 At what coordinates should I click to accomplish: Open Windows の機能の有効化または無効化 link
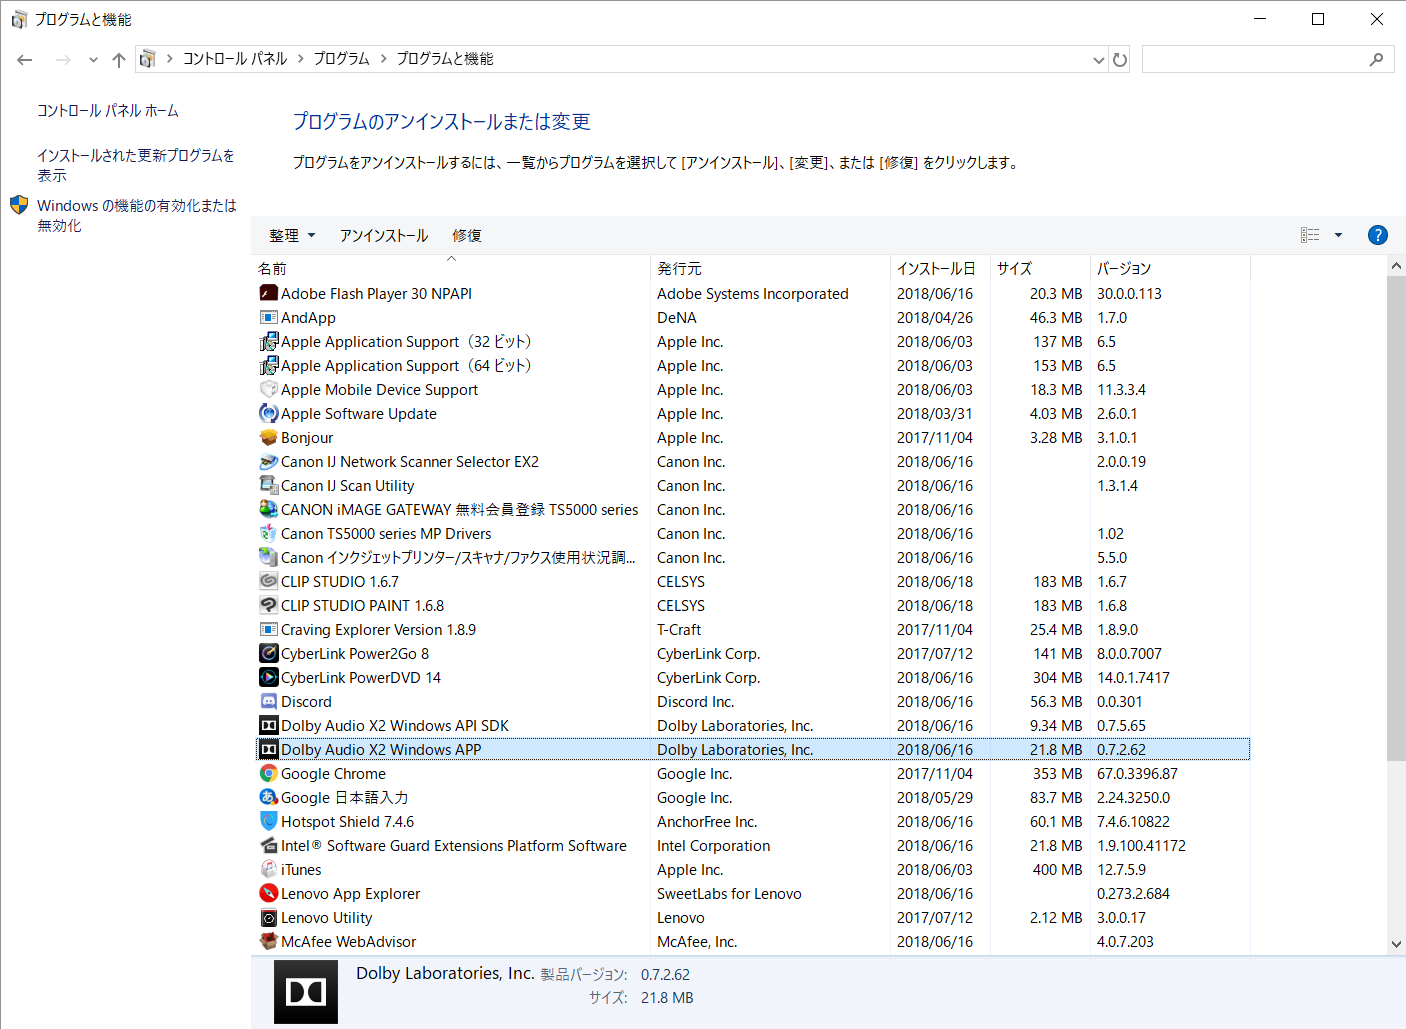(137, 215)
